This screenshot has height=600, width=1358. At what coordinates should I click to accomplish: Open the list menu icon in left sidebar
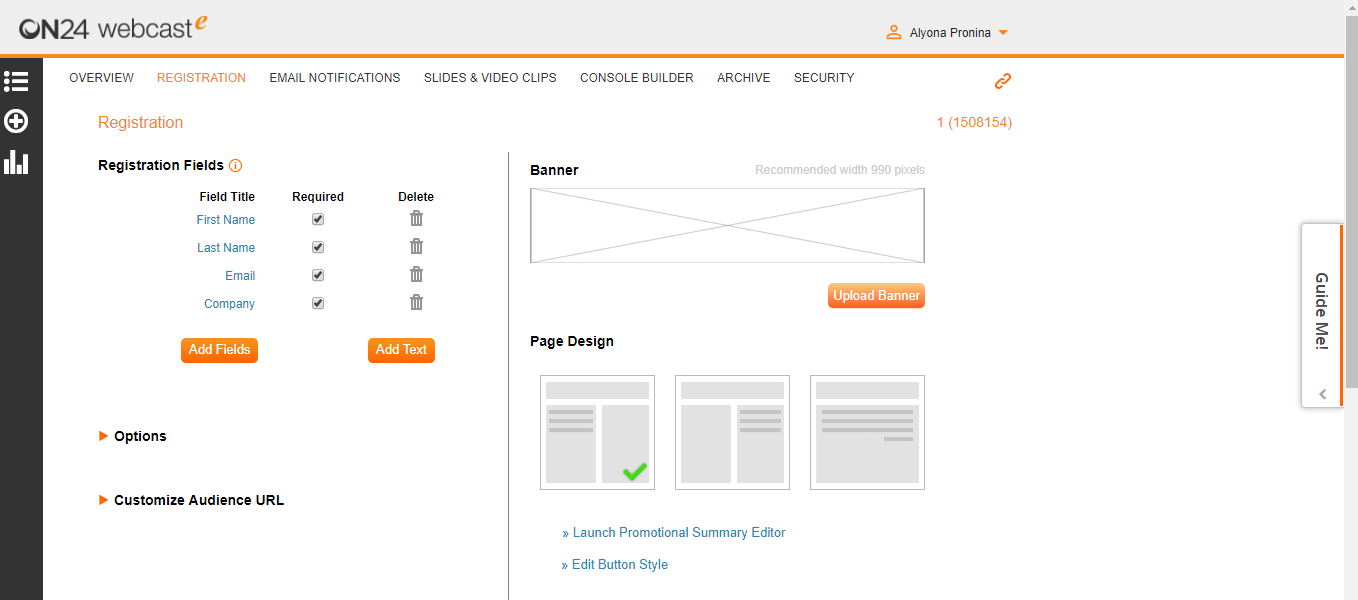click(16, 82)
